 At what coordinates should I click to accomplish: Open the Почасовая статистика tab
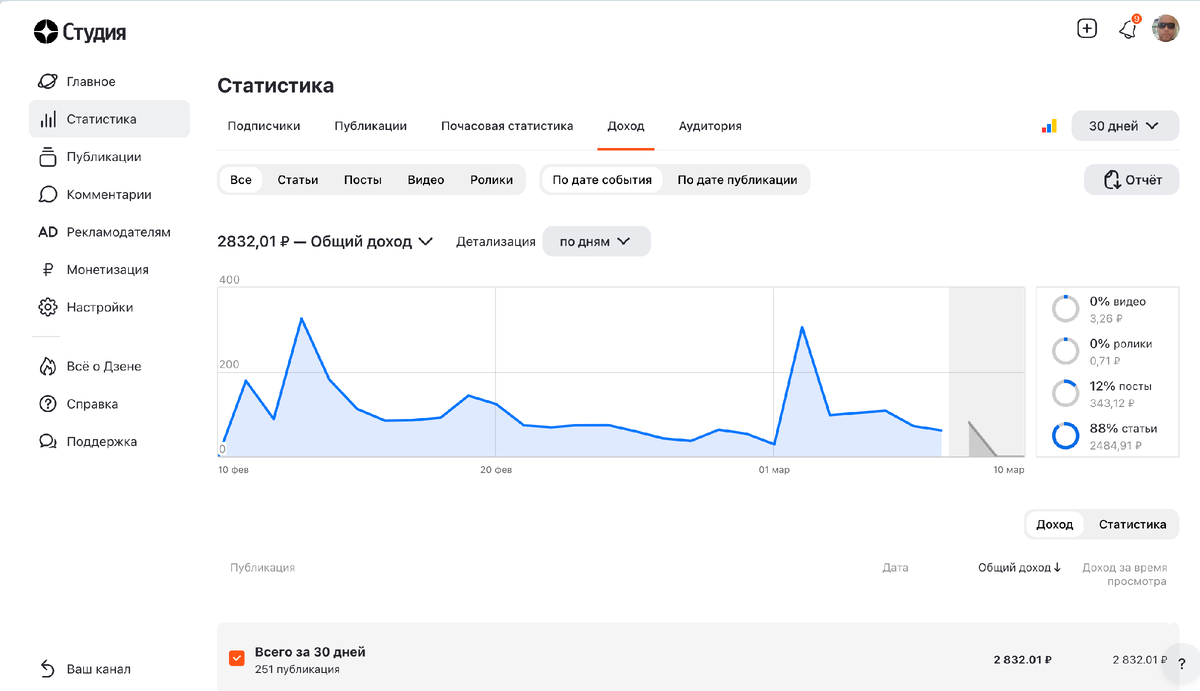click(x=507, y=126)
